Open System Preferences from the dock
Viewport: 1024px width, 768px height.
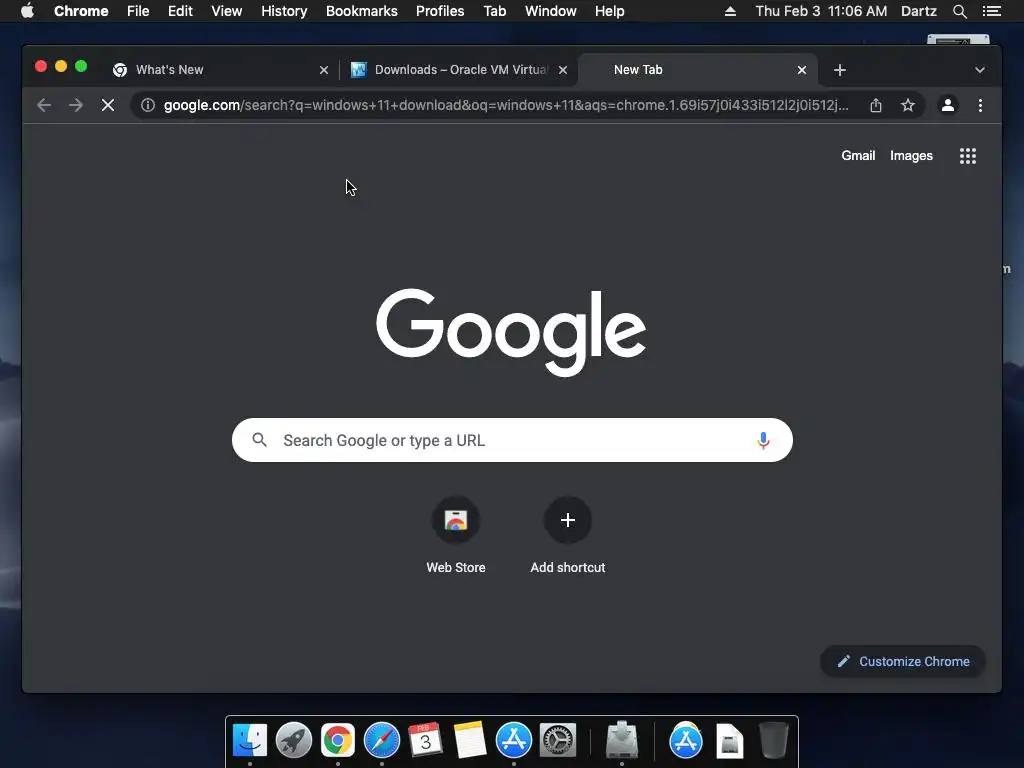coord(558,741)
